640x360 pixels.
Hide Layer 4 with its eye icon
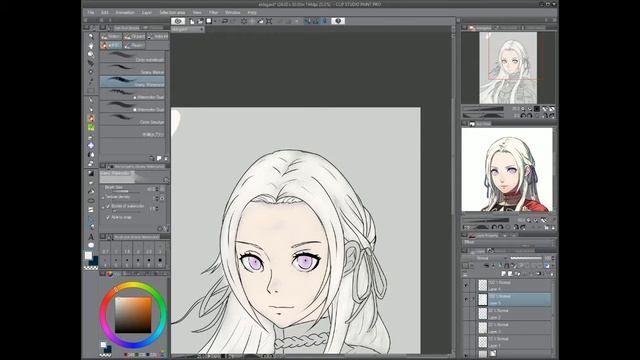(466, 286)
